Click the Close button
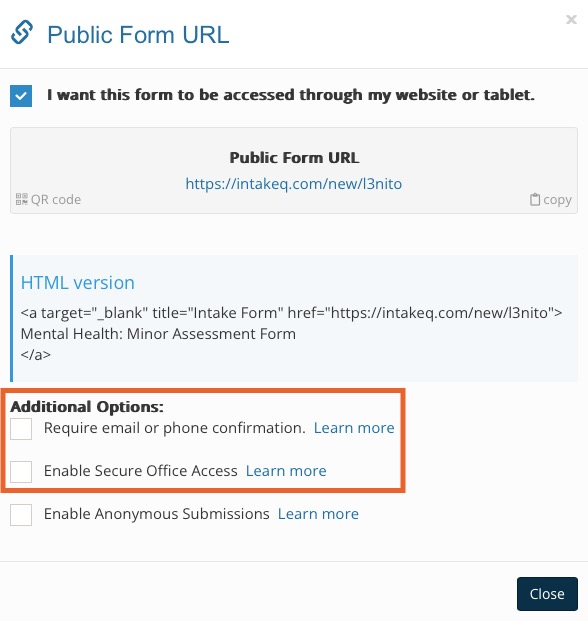The width and height of the screenshot is (588, 621). 547,594
